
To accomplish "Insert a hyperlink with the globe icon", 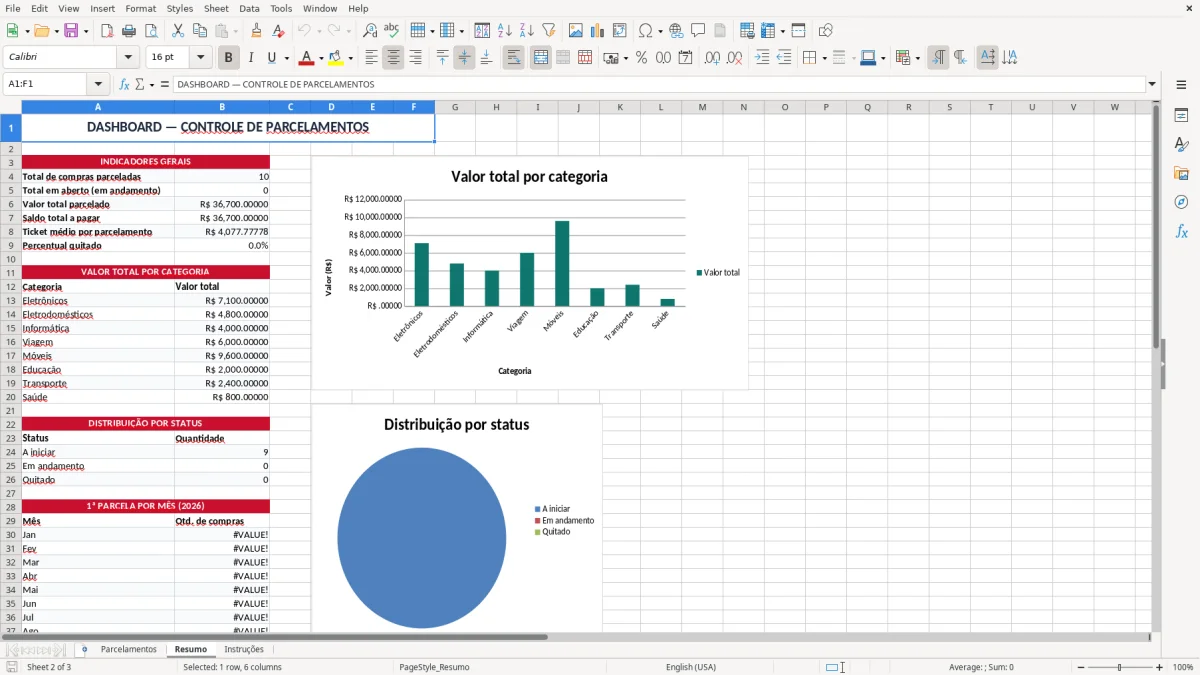I will pyautogui.click(x=676, y=31).
